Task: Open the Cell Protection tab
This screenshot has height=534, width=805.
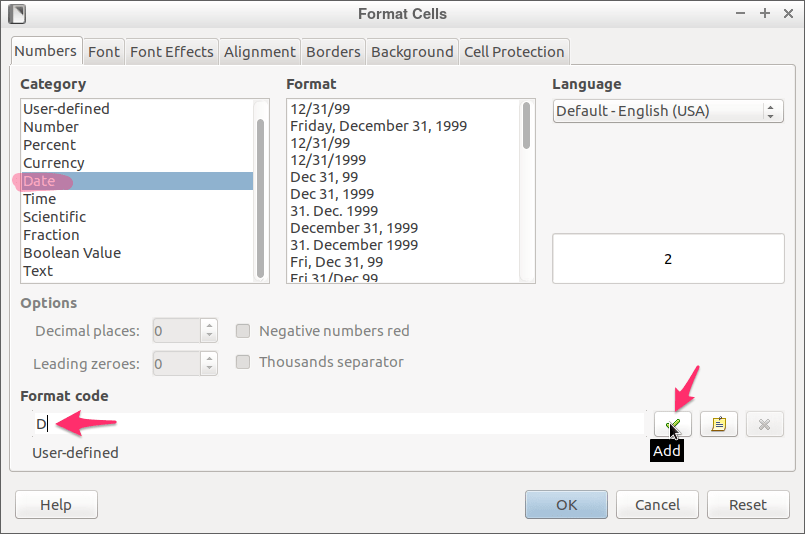Action: pyautogui.click(x=514, y=52)
